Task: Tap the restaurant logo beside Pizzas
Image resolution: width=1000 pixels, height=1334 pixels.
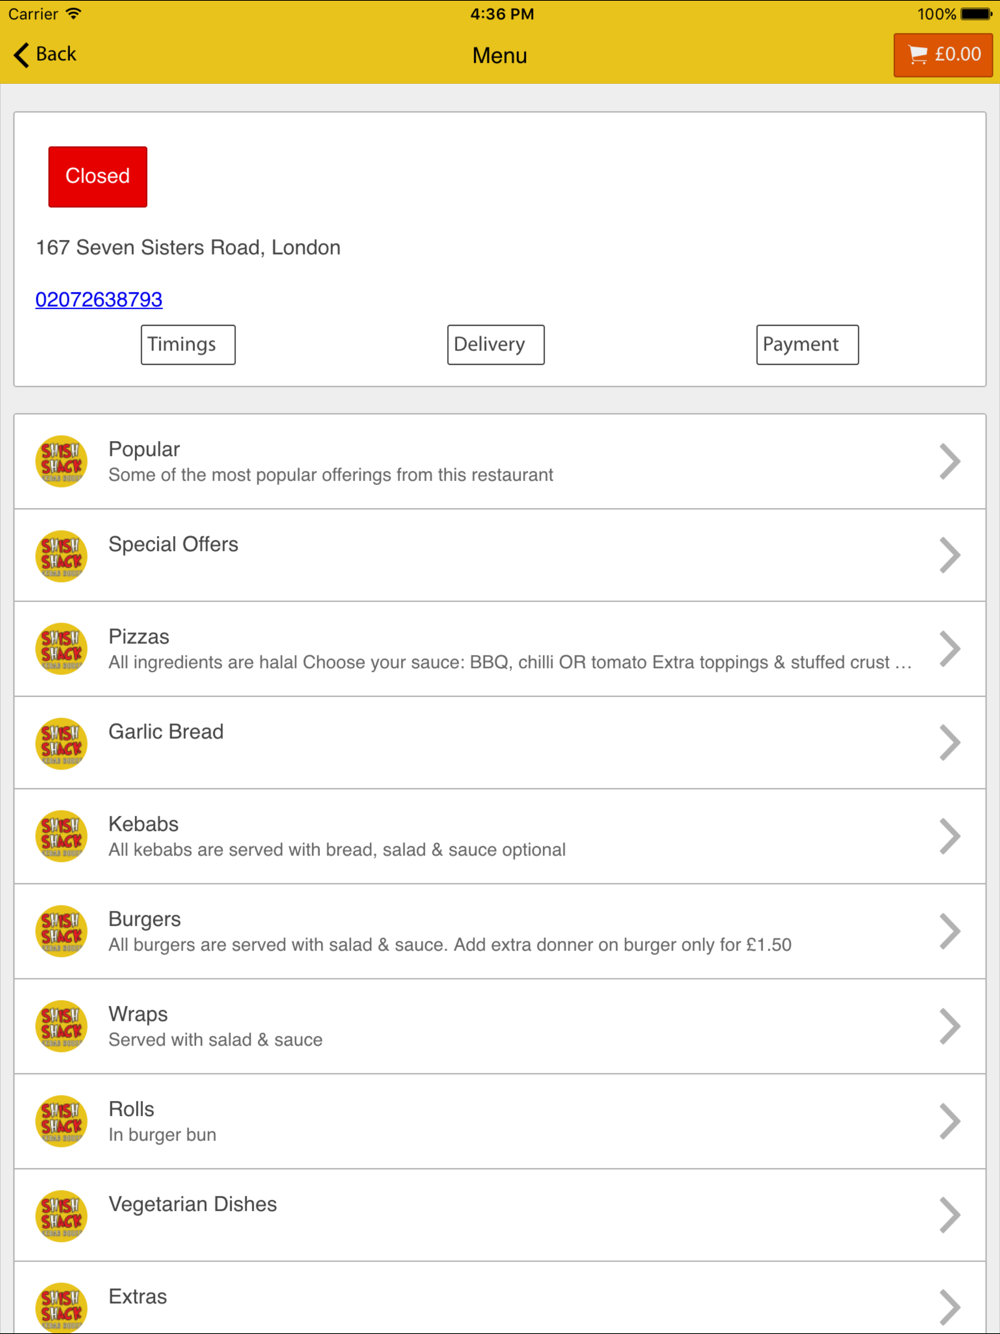Action: pyautogui.click(x=61, y=648)
